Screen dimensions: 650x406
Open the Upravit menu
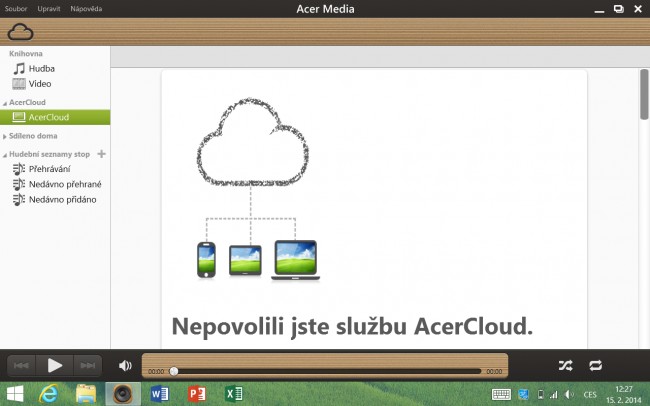pyautogui.click(x=49, y=8)
